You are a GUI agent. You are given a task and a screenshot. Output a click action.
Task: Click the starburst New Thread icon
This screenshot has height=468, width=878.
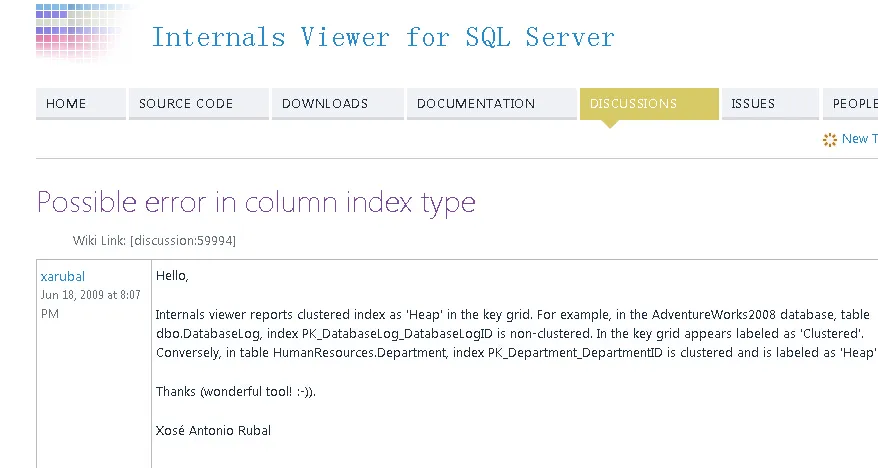(829, 139)
